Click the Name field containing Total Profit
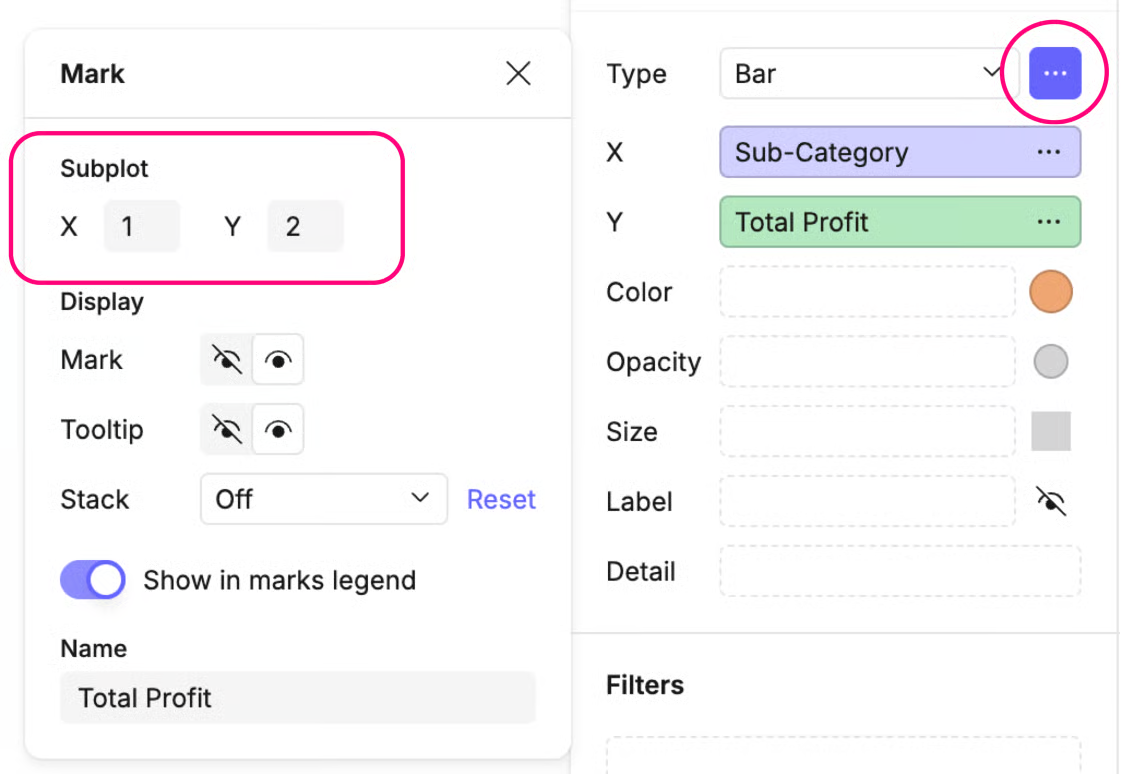This screenshot has height=774, width=1124. 298,697
